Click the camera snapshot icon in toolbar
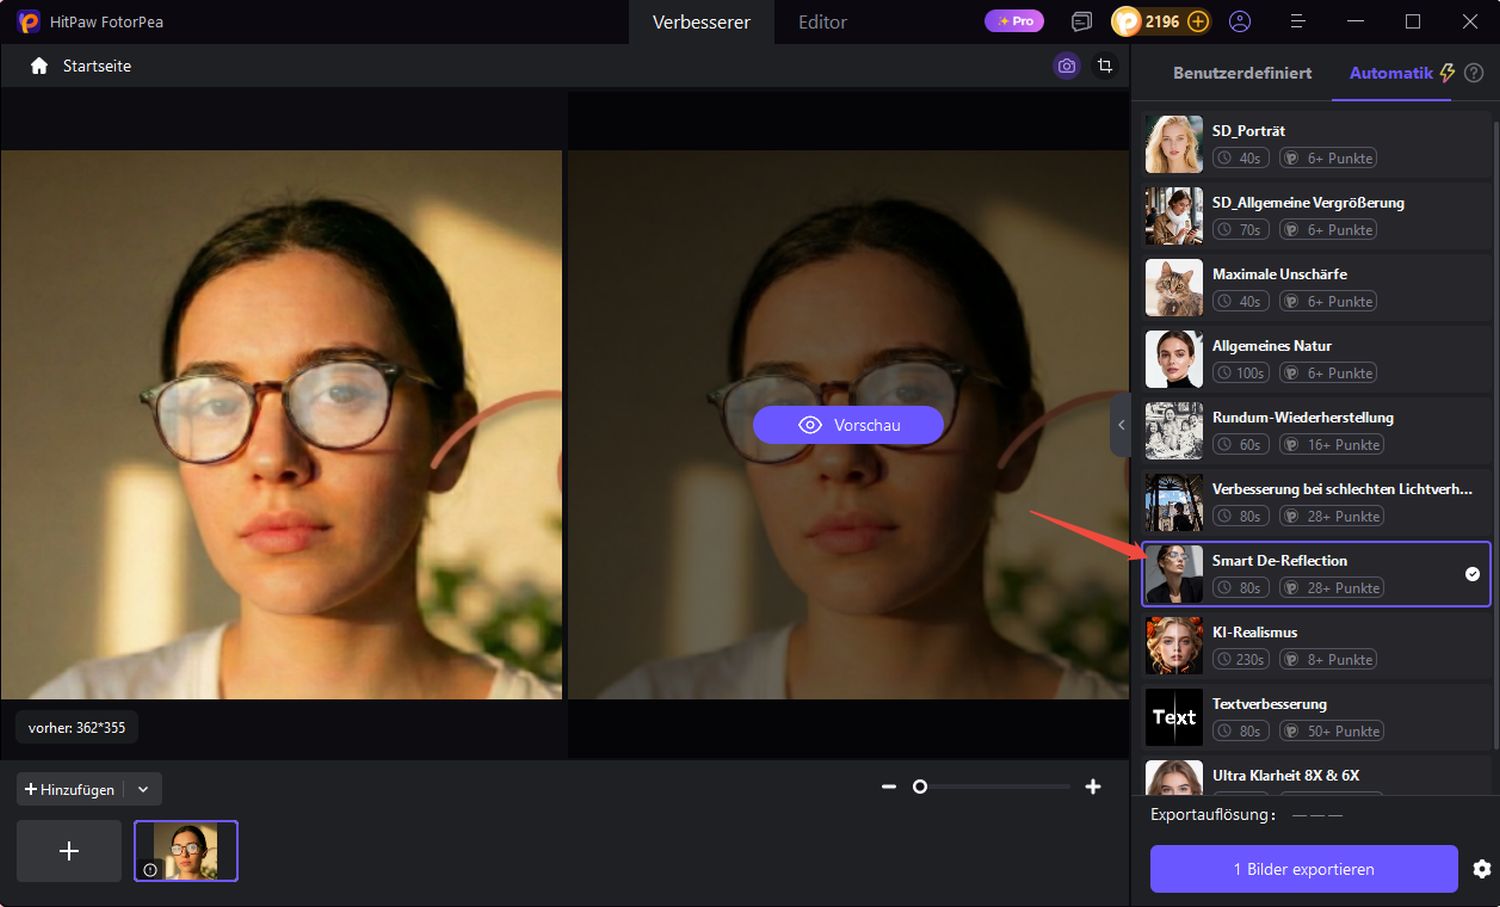This screenshot has width=1500, height=907. [1067, 66]
